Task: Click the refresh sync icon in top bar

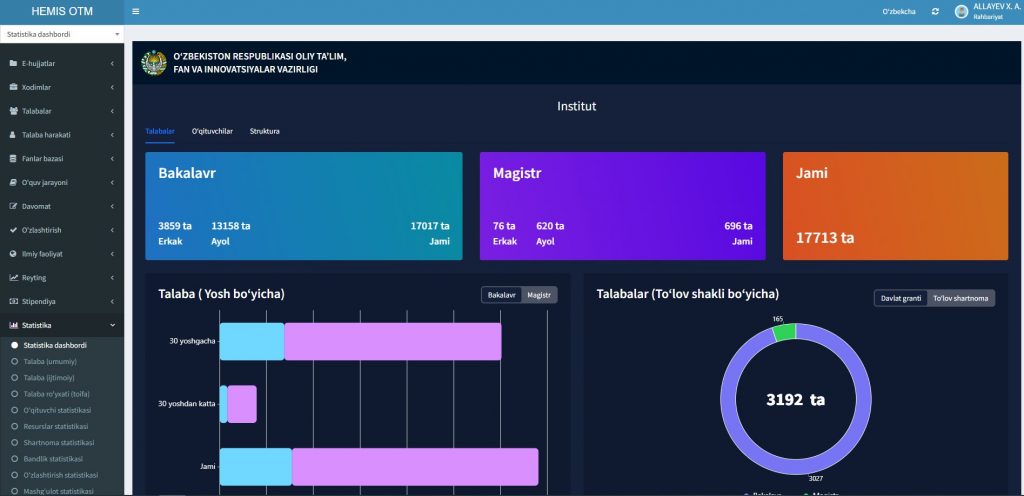Action: coord(935,12)
